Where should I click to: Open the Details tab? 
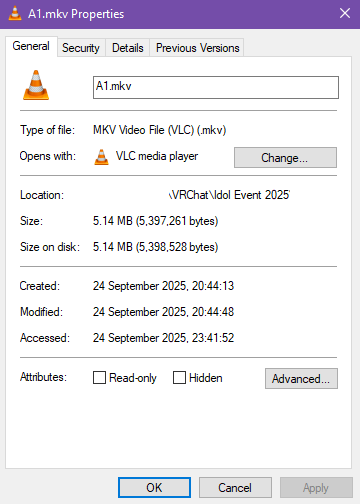(x=128, y=48)
